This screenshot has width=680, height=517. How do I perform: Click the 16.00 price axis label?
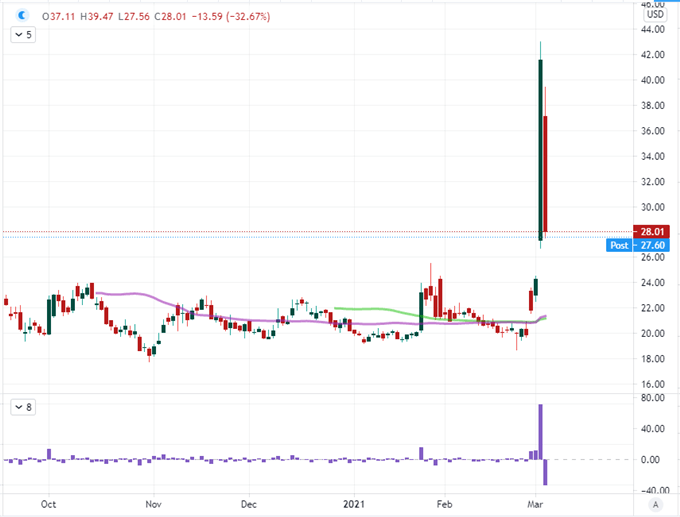click(653, 384)
